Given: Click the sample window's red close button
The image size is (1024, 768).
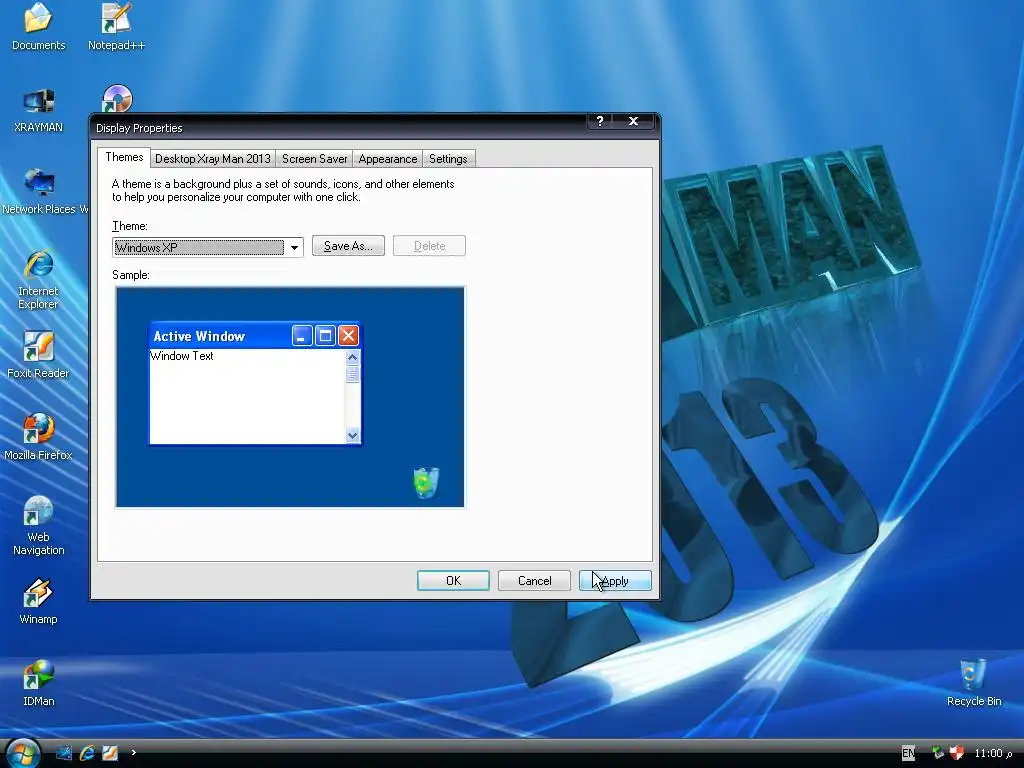Looking at the screenshot, I should tap(348, 336).
